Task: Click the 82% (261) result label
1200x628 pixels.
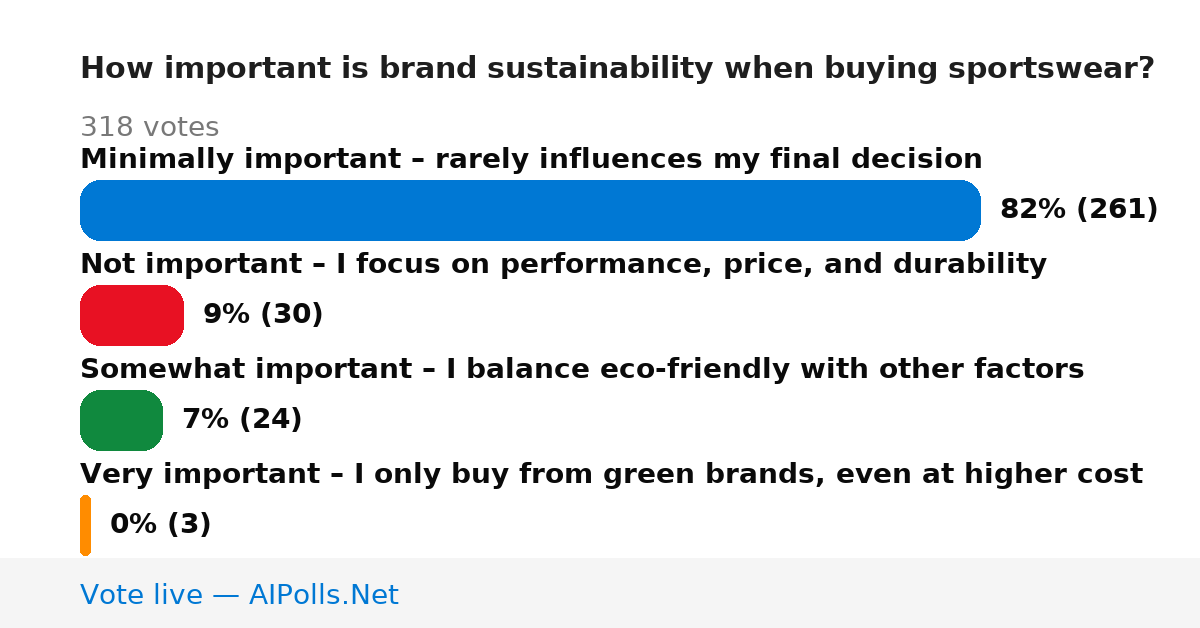Action: 1079,210
